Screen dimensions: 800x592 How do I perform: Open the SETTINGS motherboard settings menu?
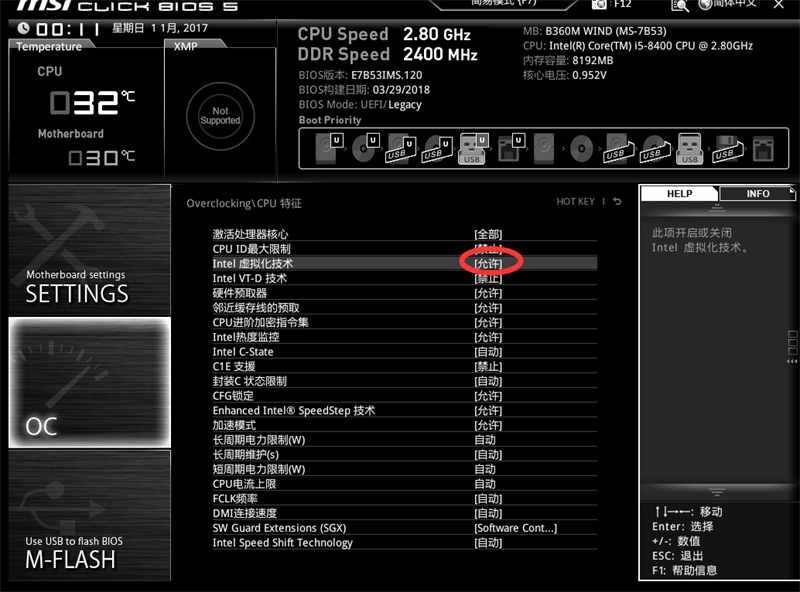[90, 250]
